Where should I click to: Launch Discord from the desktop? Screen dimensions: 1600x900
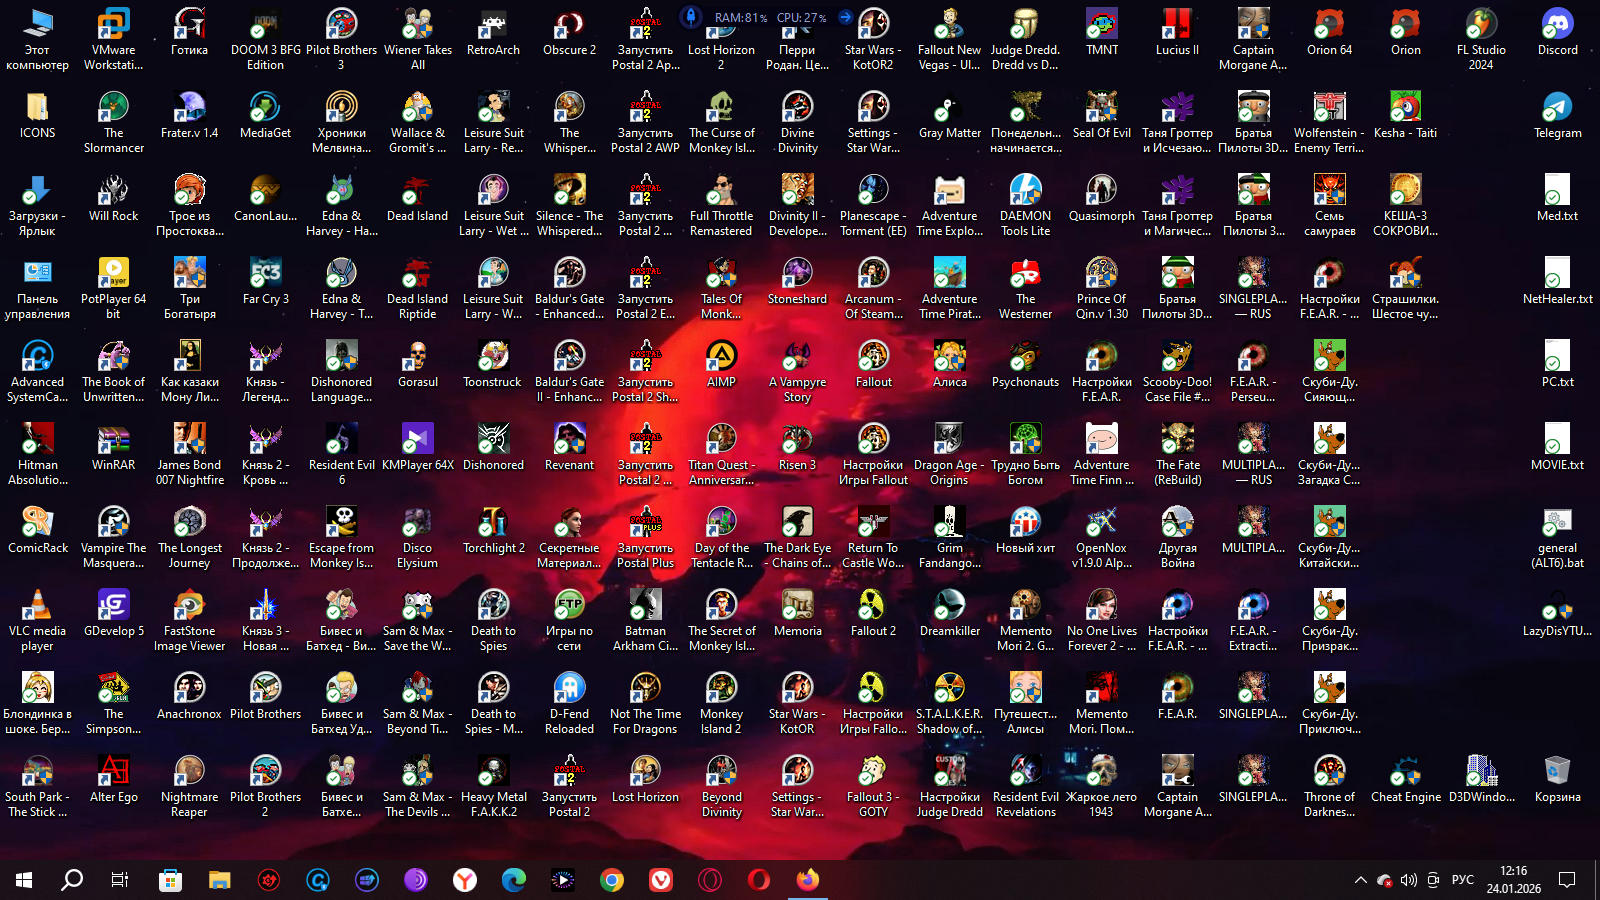click(1557, 31)
